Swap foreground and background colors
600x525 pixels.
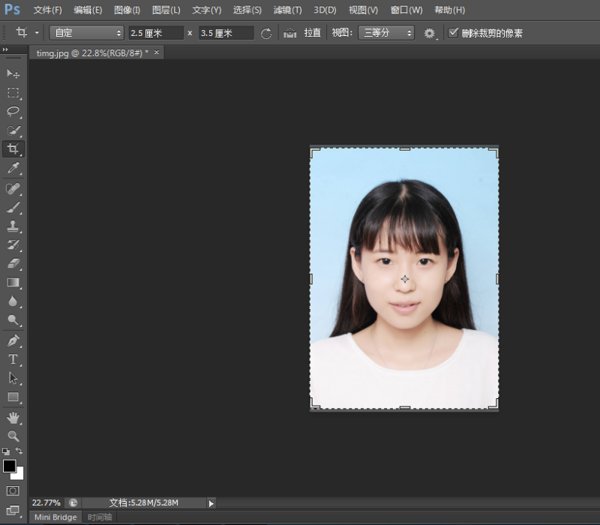pos(19,451)
